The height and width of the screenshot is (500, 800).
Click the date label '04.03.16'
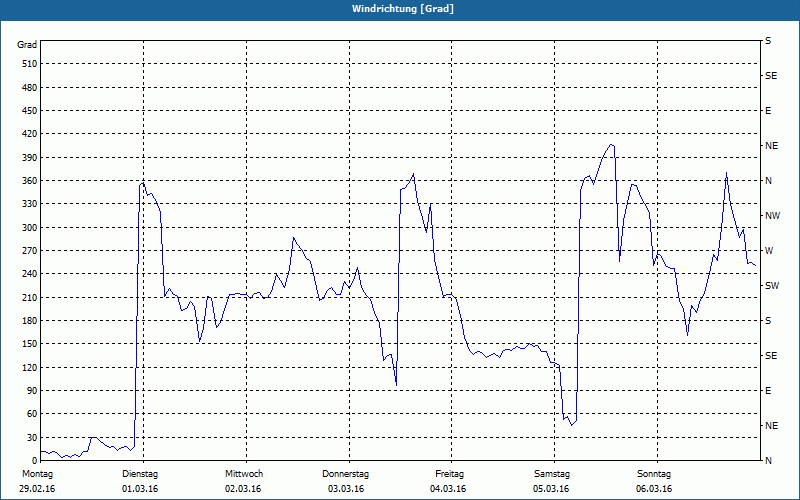pos(448,489)
